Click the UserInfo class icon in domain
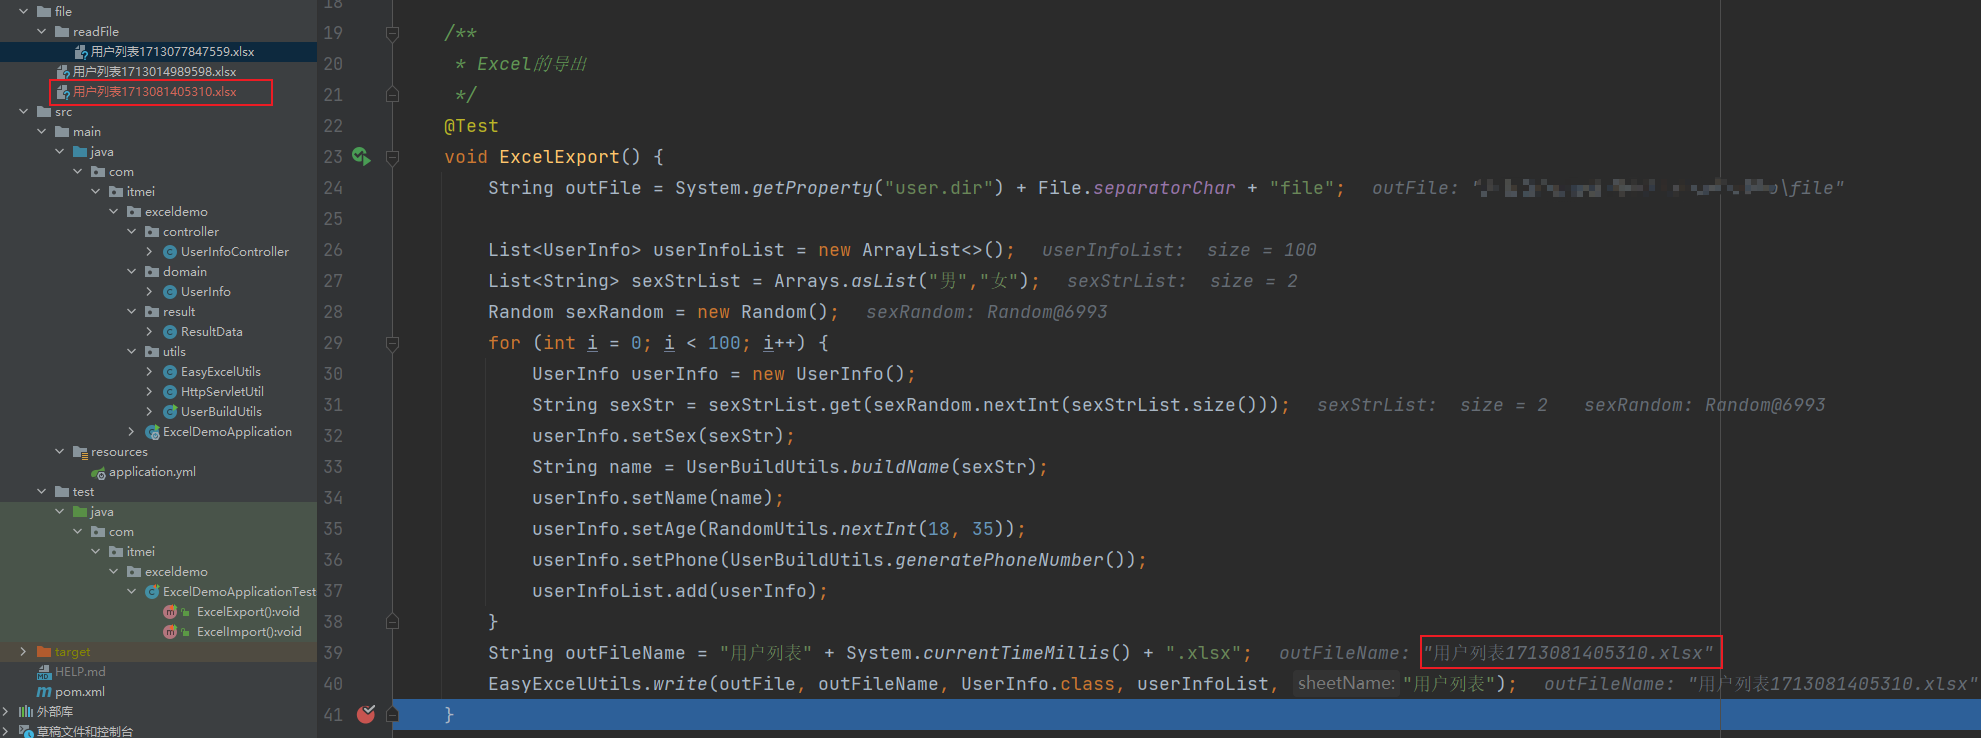This screenshot has height=738, width=1981. 170,292
